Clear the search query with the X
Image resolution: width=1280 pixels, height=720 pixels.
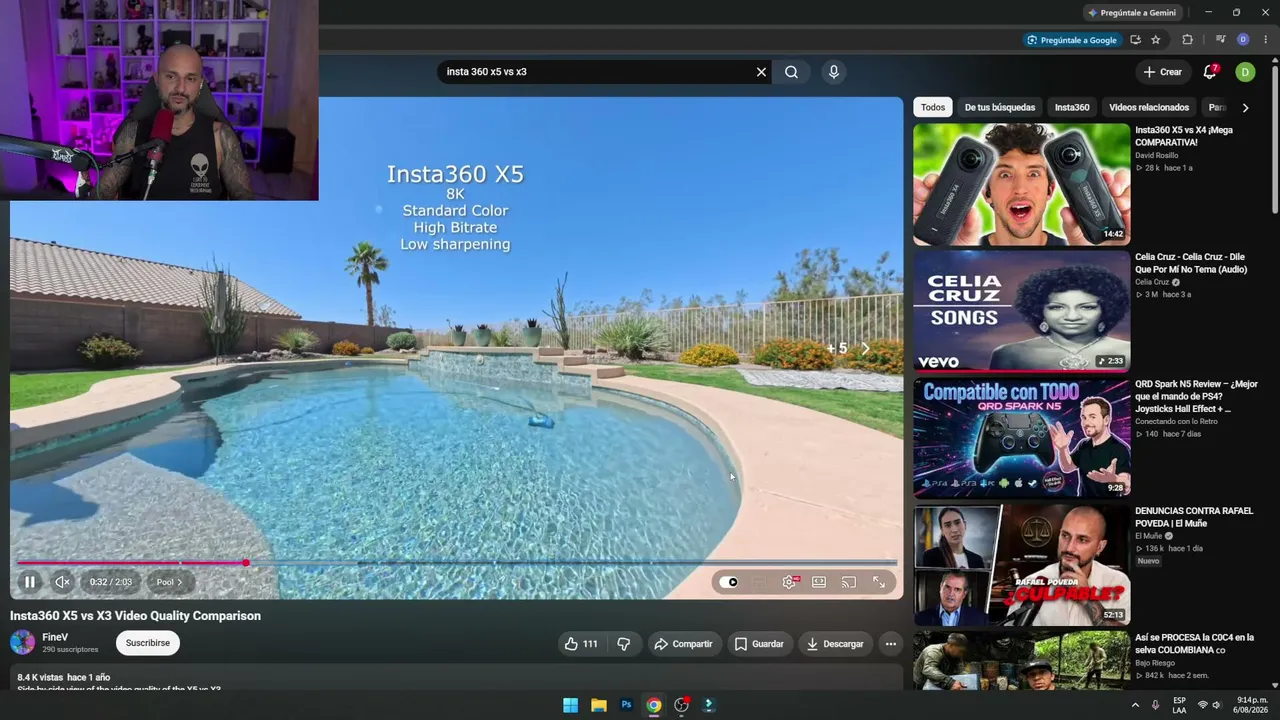(x=761, y=72)
